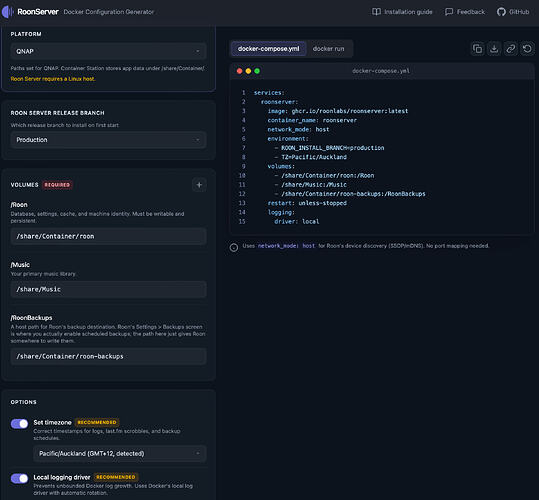Click the RoonServer logo icon
This screenshot has width=539, height=500.
7,12
